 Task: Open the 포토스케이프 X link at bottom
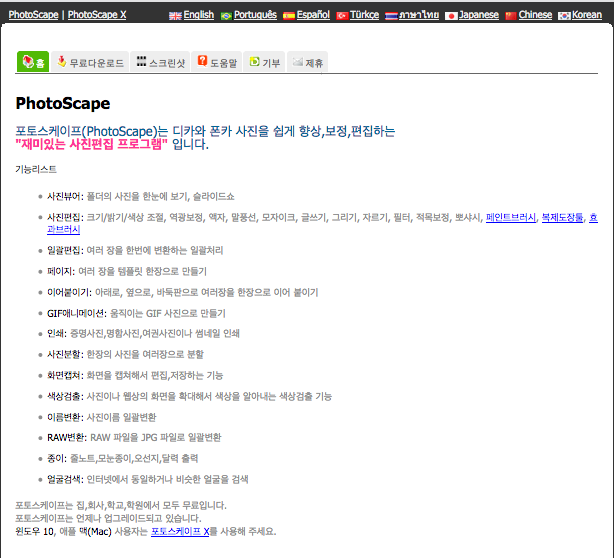(x=180, y=531)
